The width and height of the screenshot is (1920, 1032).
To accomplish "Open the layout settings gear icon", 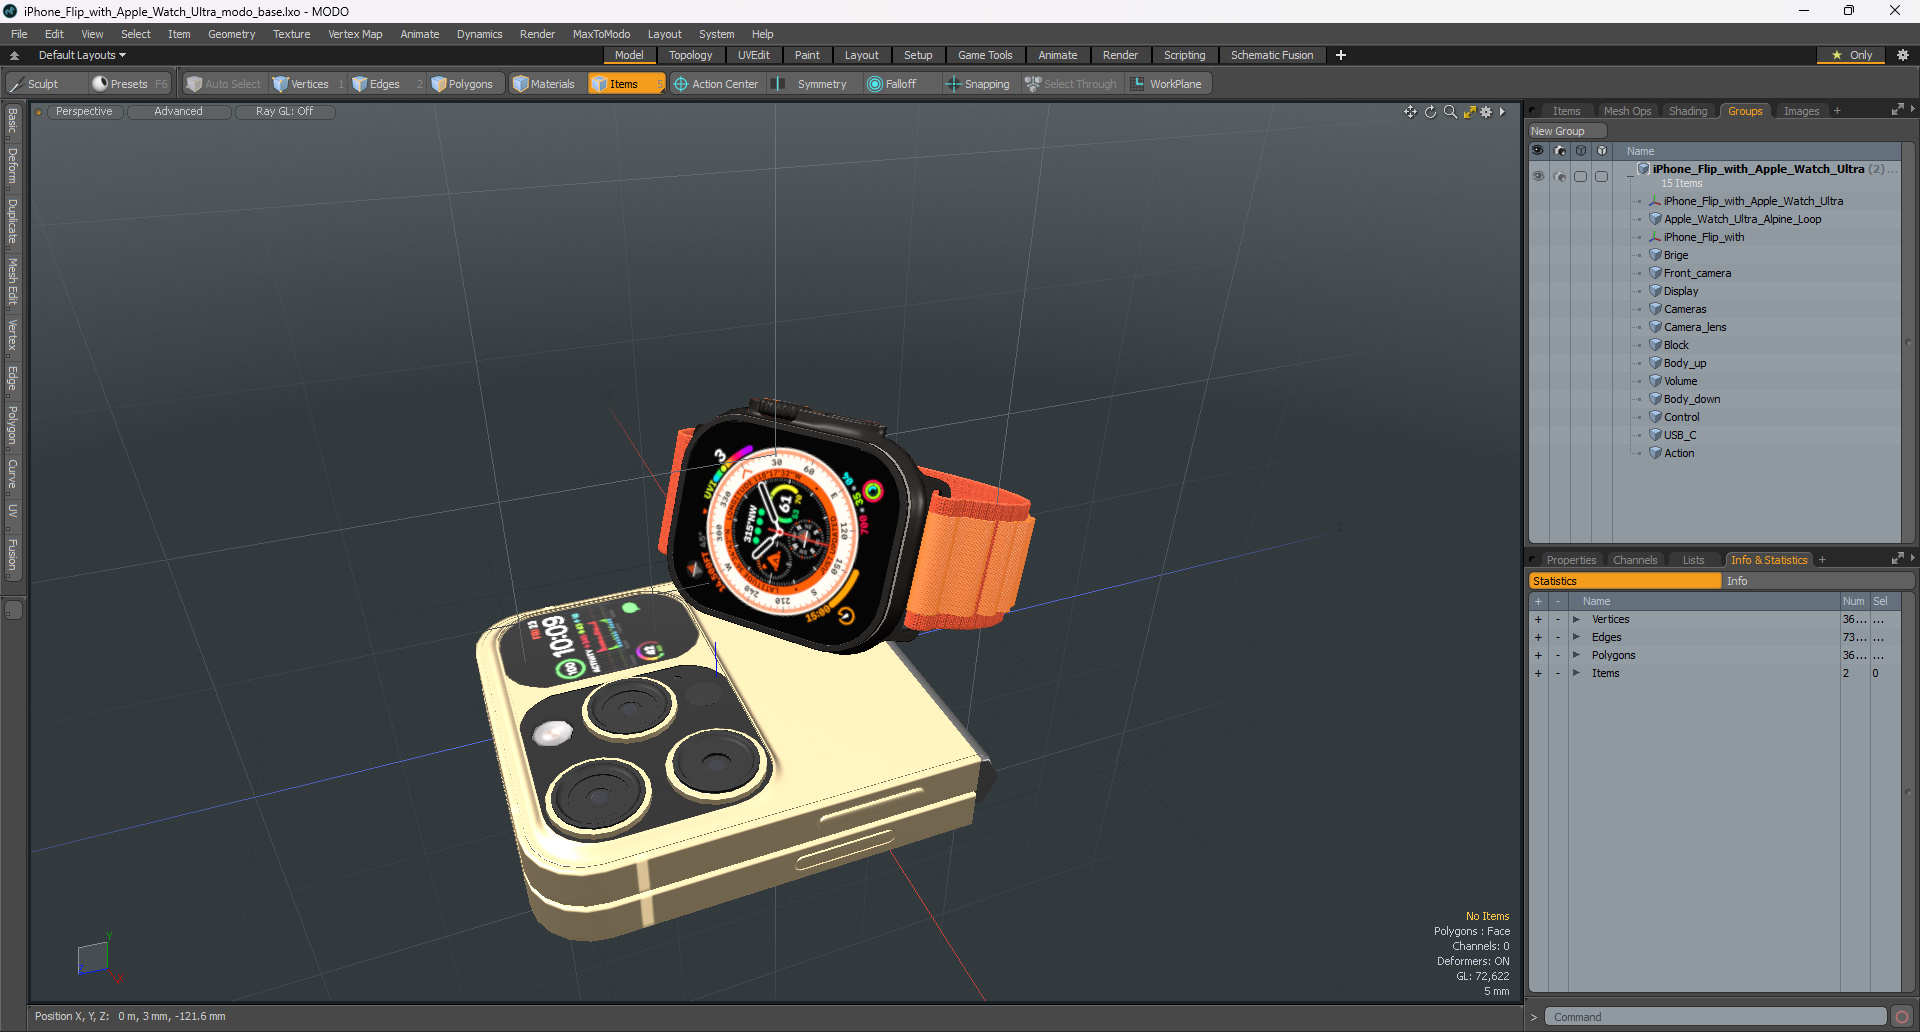I will click(1902, 55).
